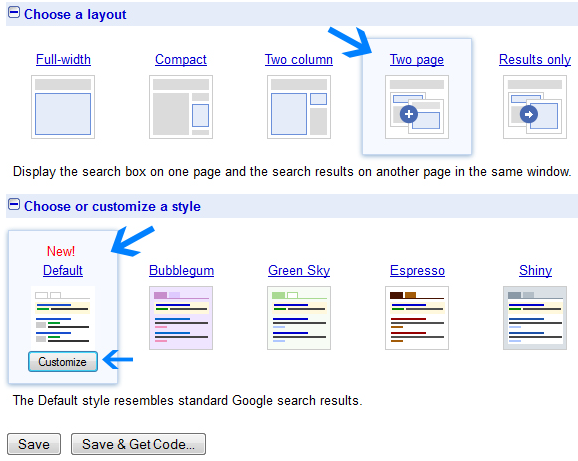
Task: Click the Save & Get Code button
Action: pos(138,444)
